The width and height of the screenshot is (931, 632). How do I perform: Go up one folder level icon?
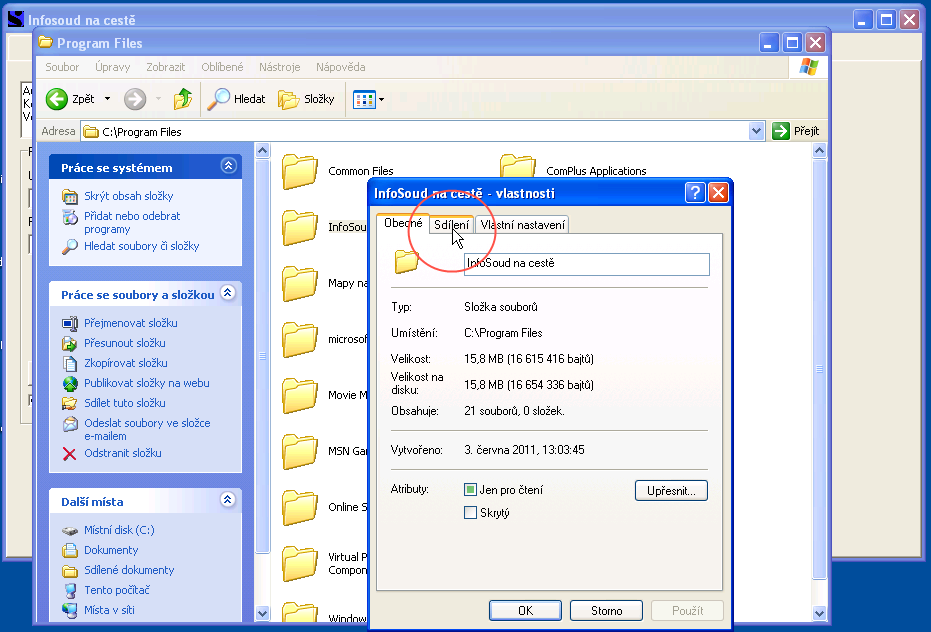point(183,99)
